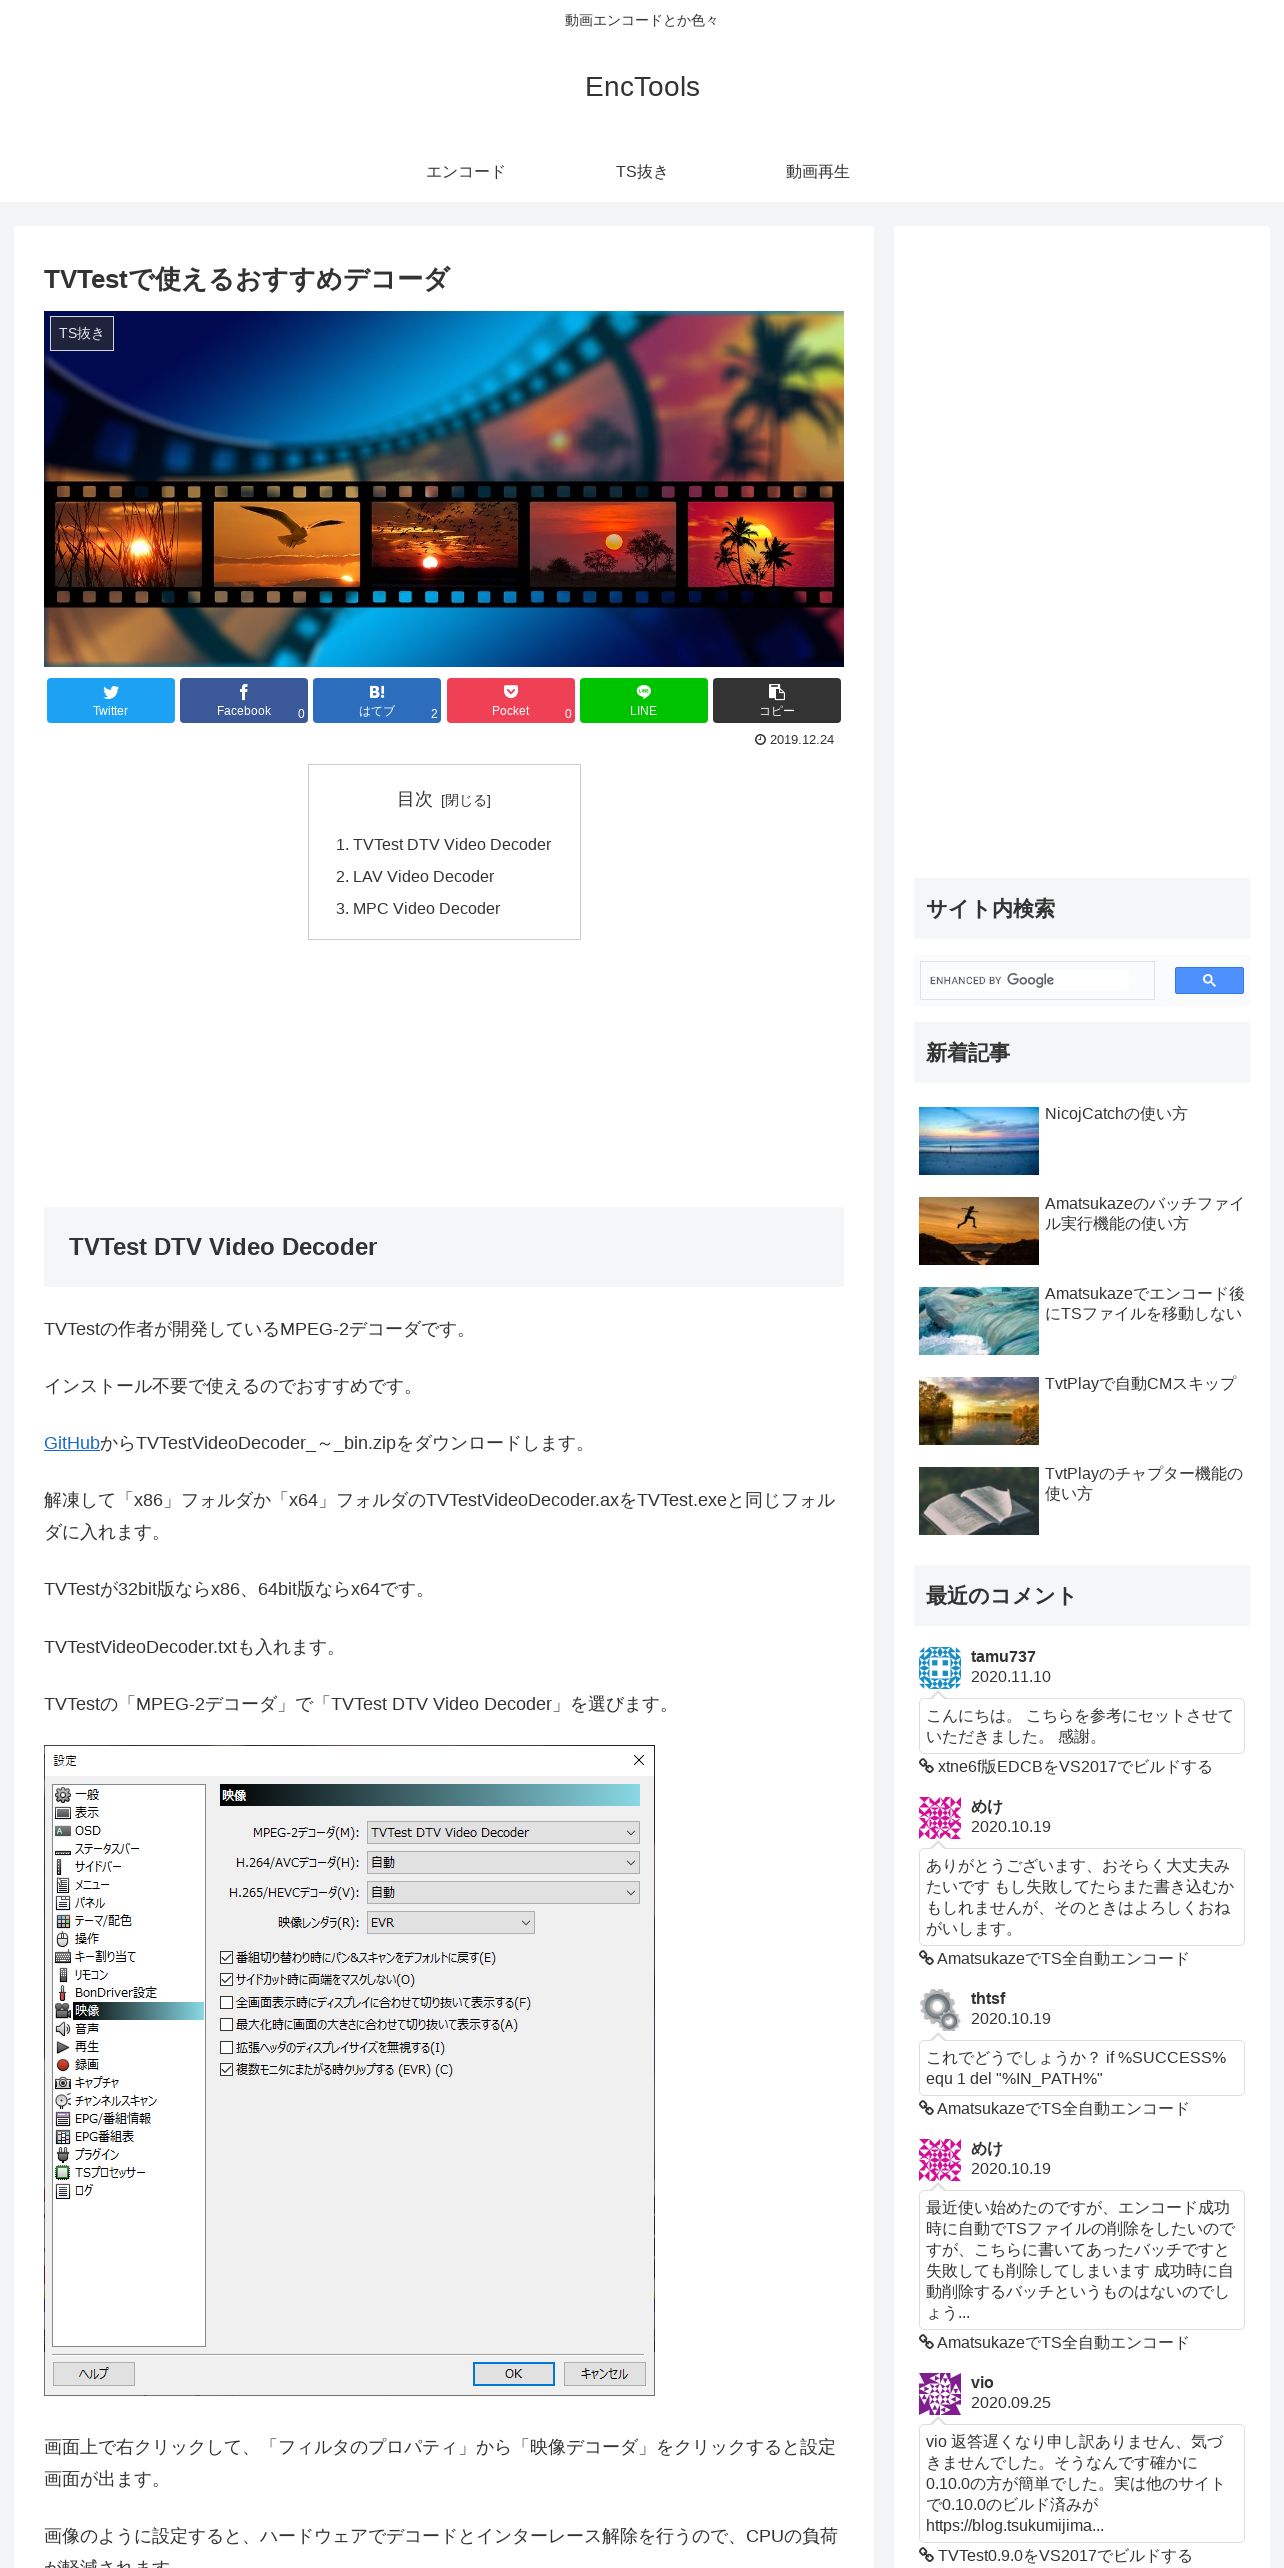The image size is (1284, 2568).
Task: Click the BonDriver設定 icon in settings tree
Action: coord(63,1992)
